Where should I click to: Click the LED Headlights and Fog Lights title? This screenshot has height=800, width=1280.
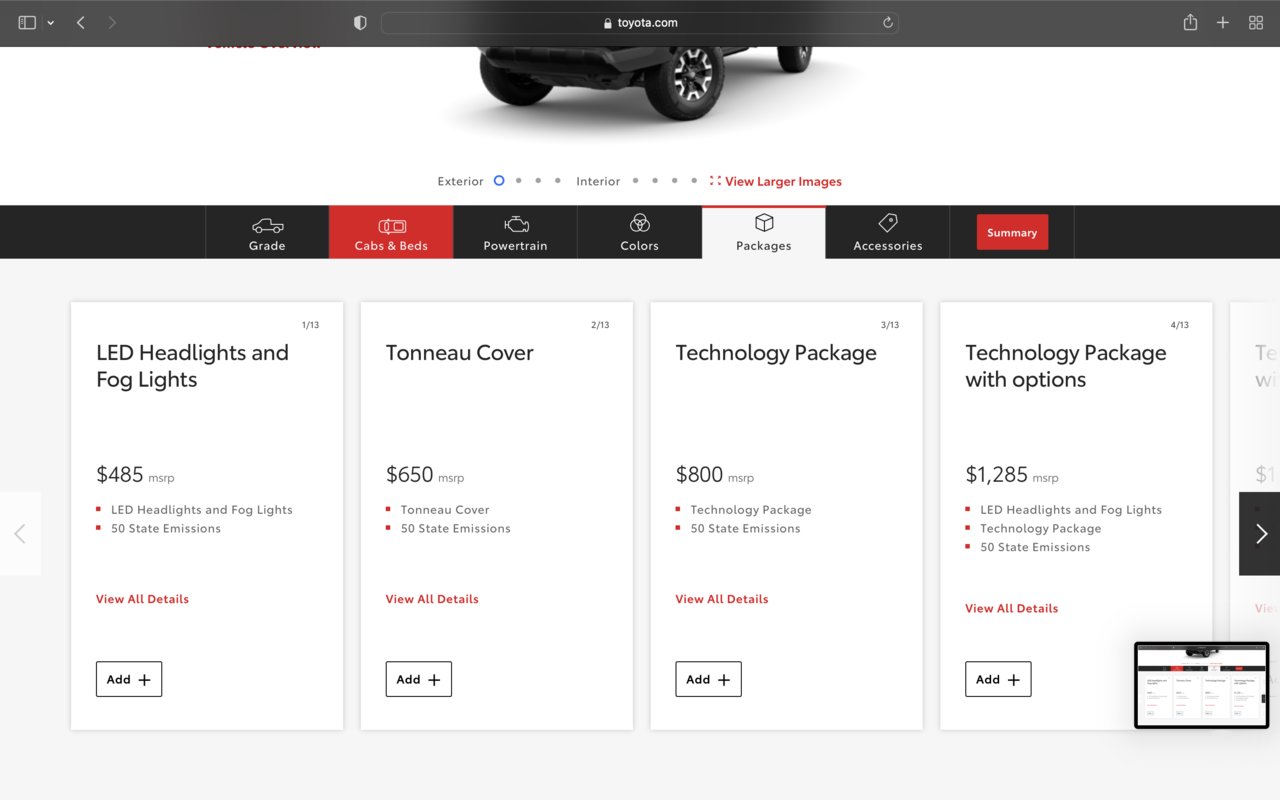point(192,366)
